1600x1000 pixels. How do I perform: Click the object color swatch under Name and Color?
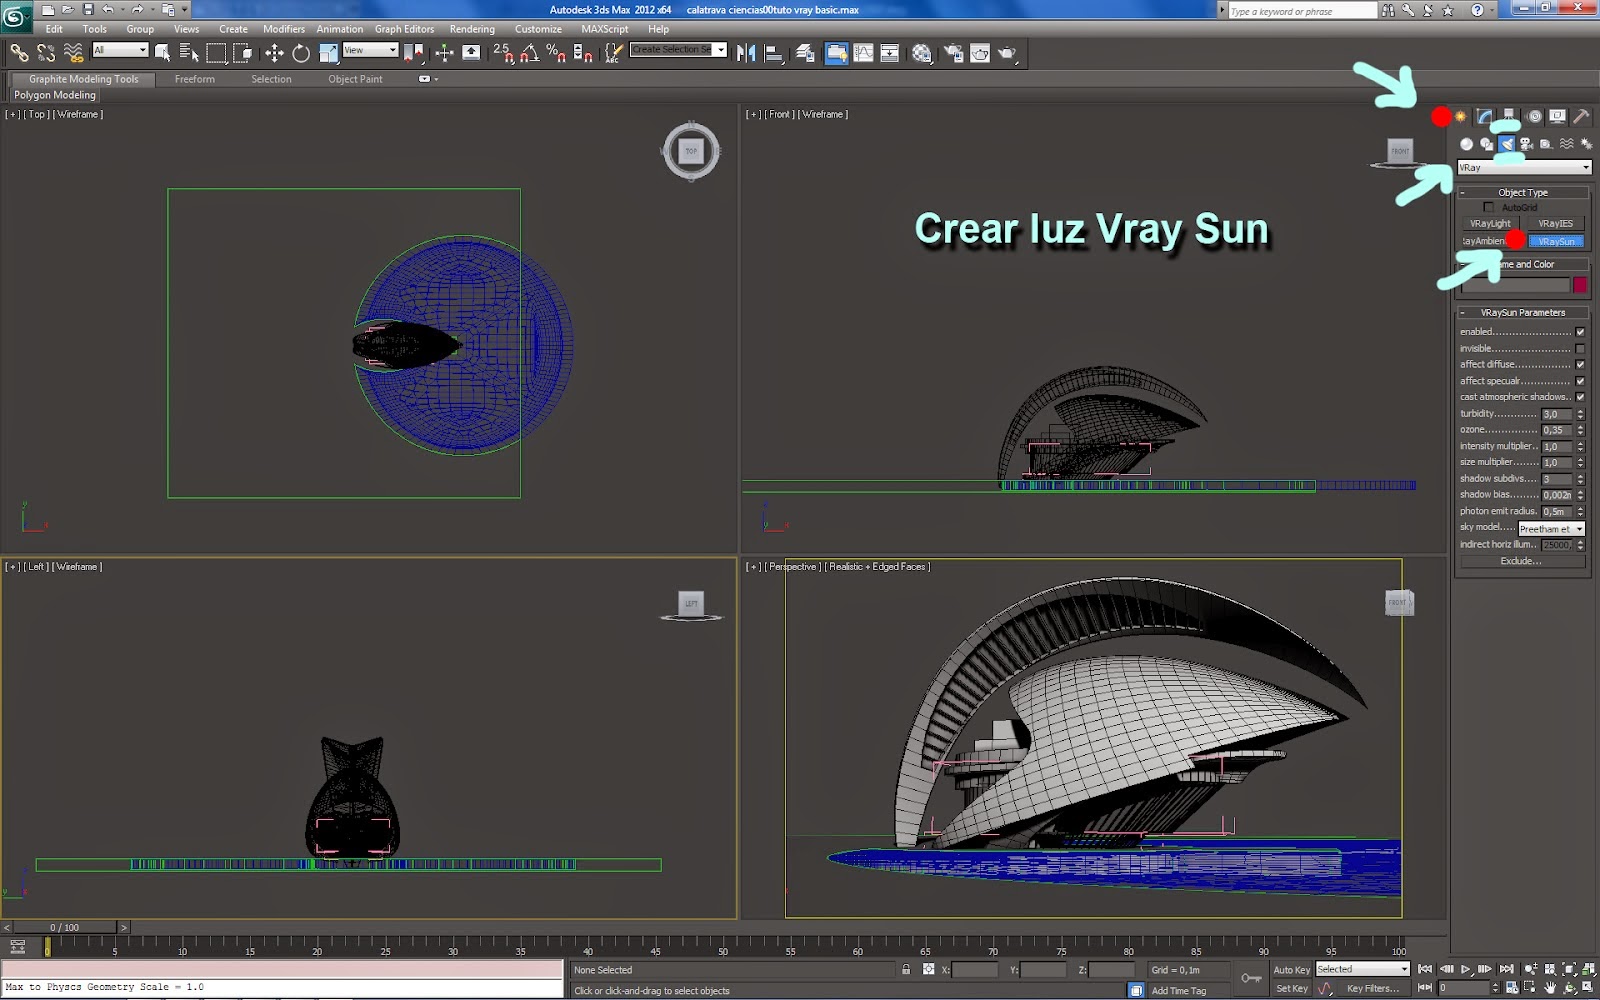pyautogui.click(x=1578, y=285)
